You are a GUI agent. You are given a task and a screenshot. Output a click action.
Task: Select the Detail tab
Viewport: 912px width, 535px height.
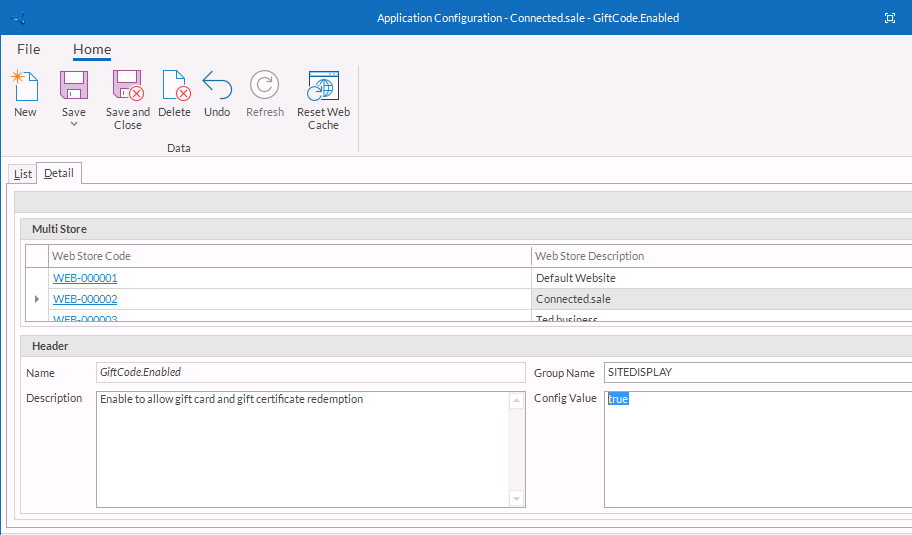point(58,173)
